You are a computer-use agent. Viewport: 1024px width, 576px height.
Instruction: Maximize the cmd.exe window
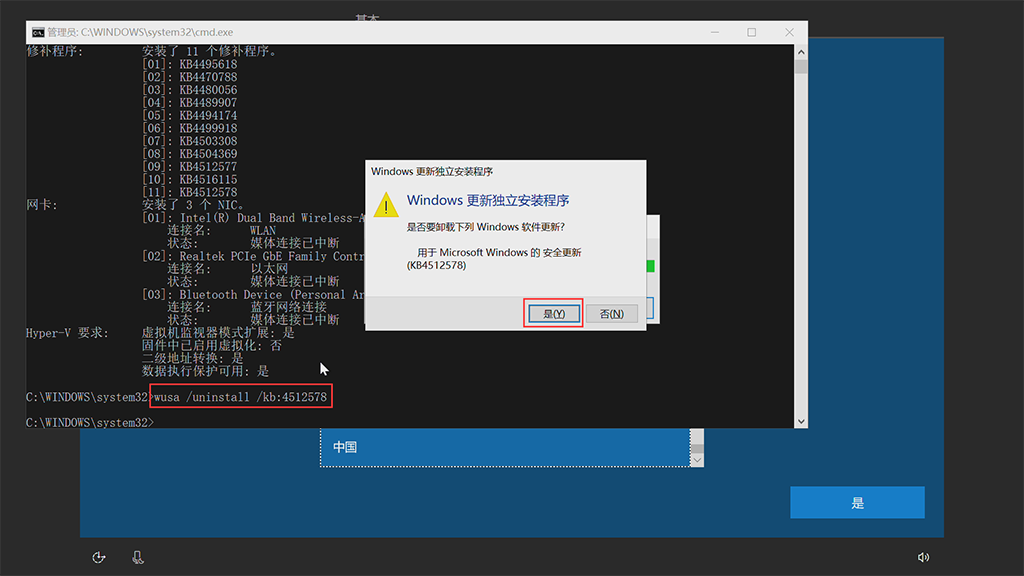pos(752,32)
